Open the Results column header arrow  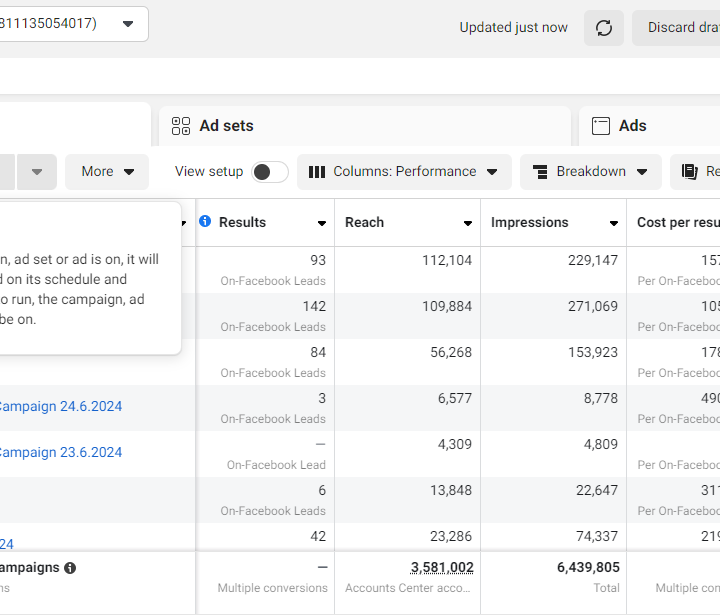(322, 223)
